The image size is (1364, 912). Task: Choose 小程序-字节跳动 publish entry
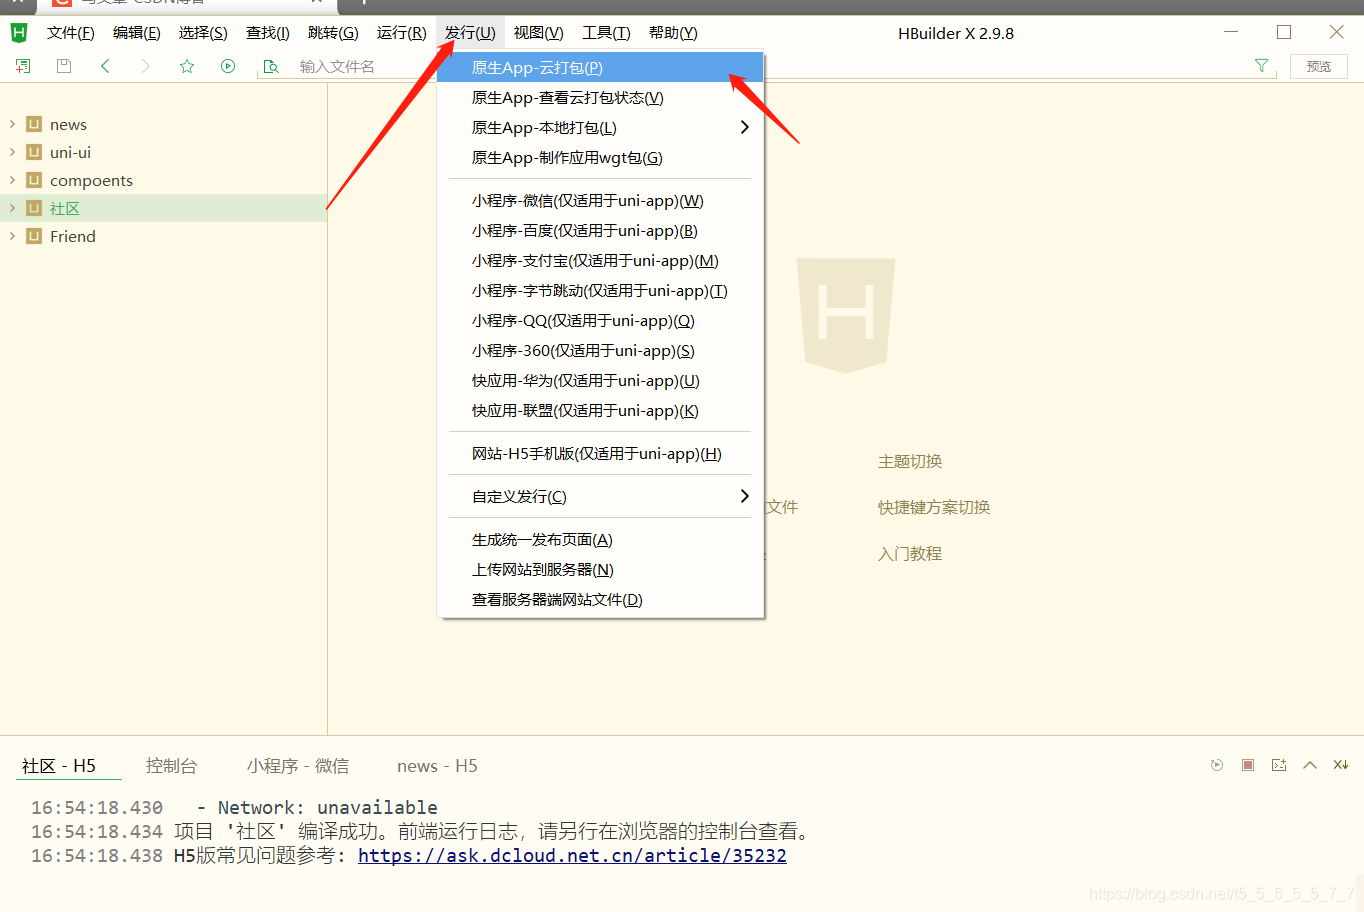click(600, 291)
